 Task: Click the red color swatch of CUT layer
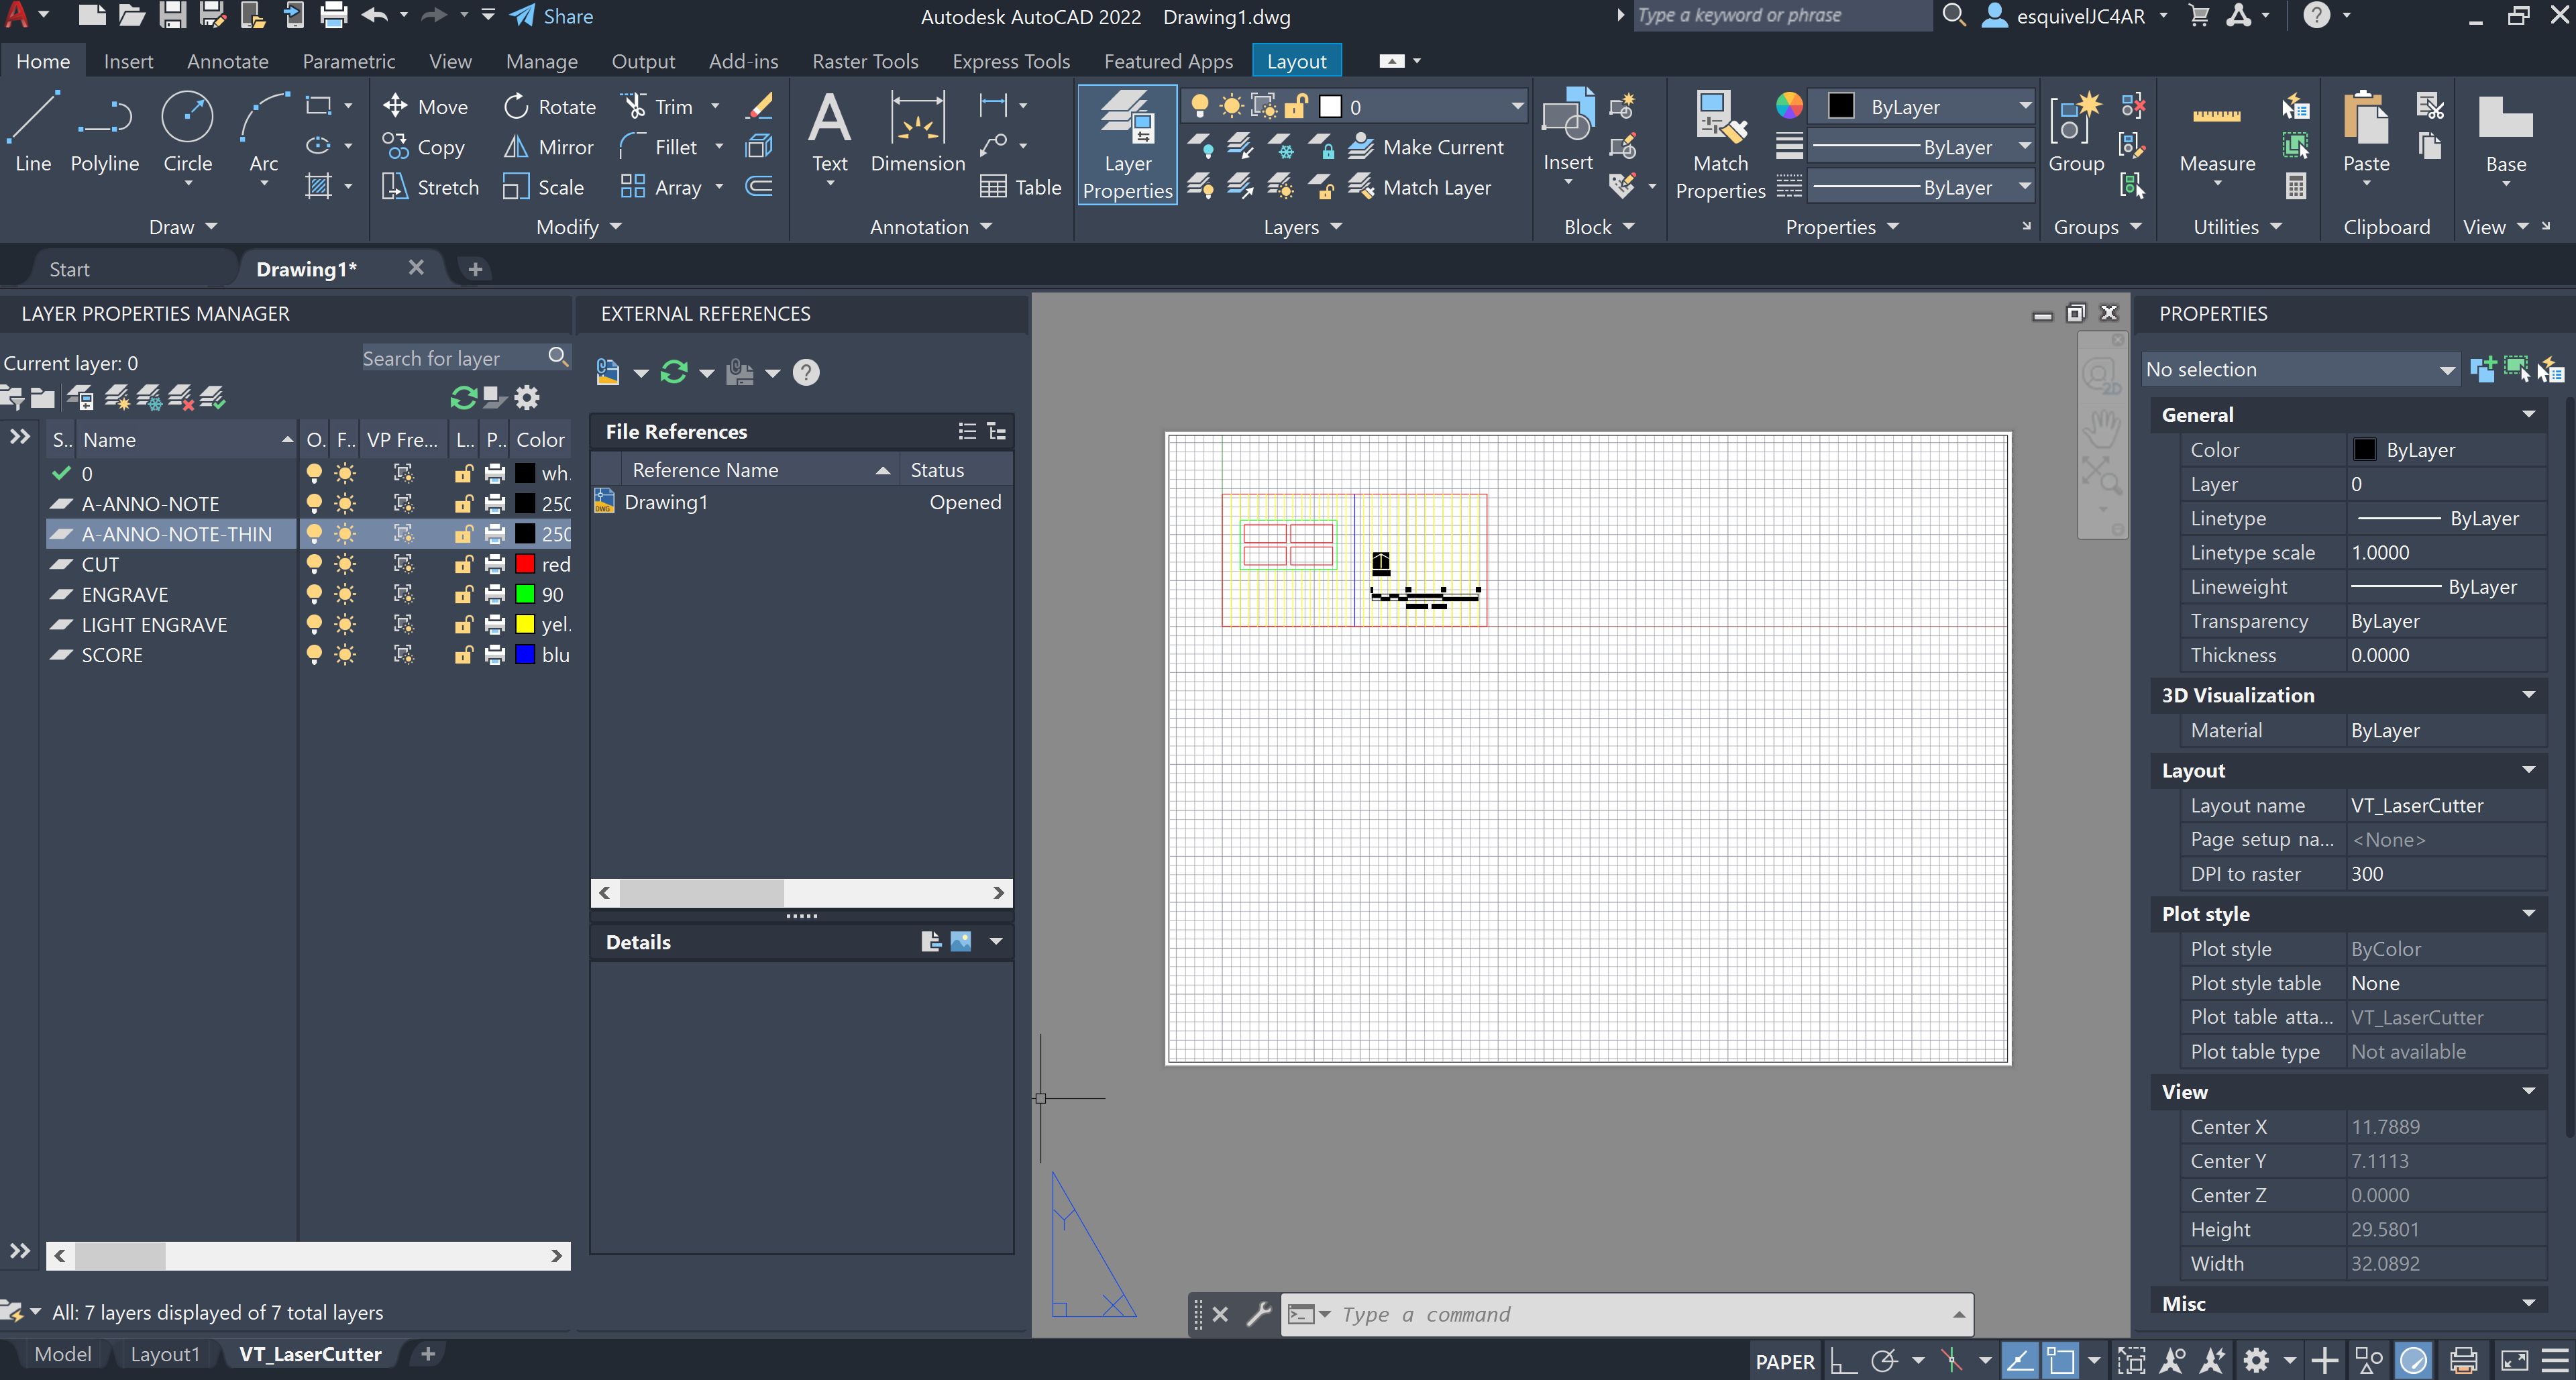[525, 564]
